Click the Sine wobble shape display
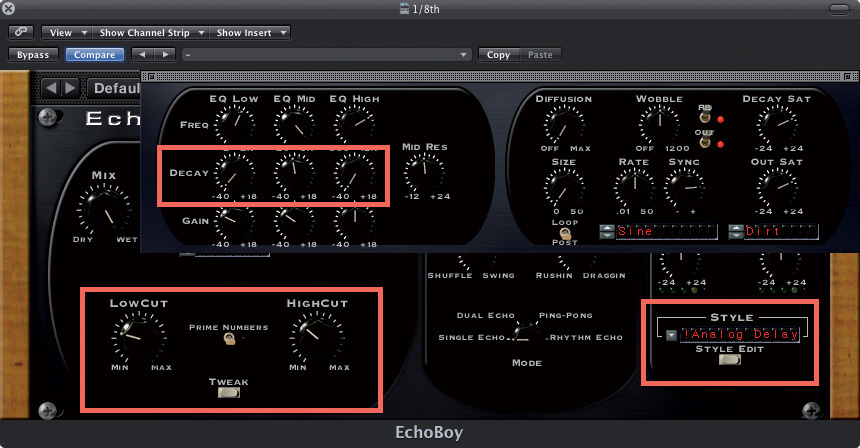This screenshot has height=448, width=860. (666, 231)
